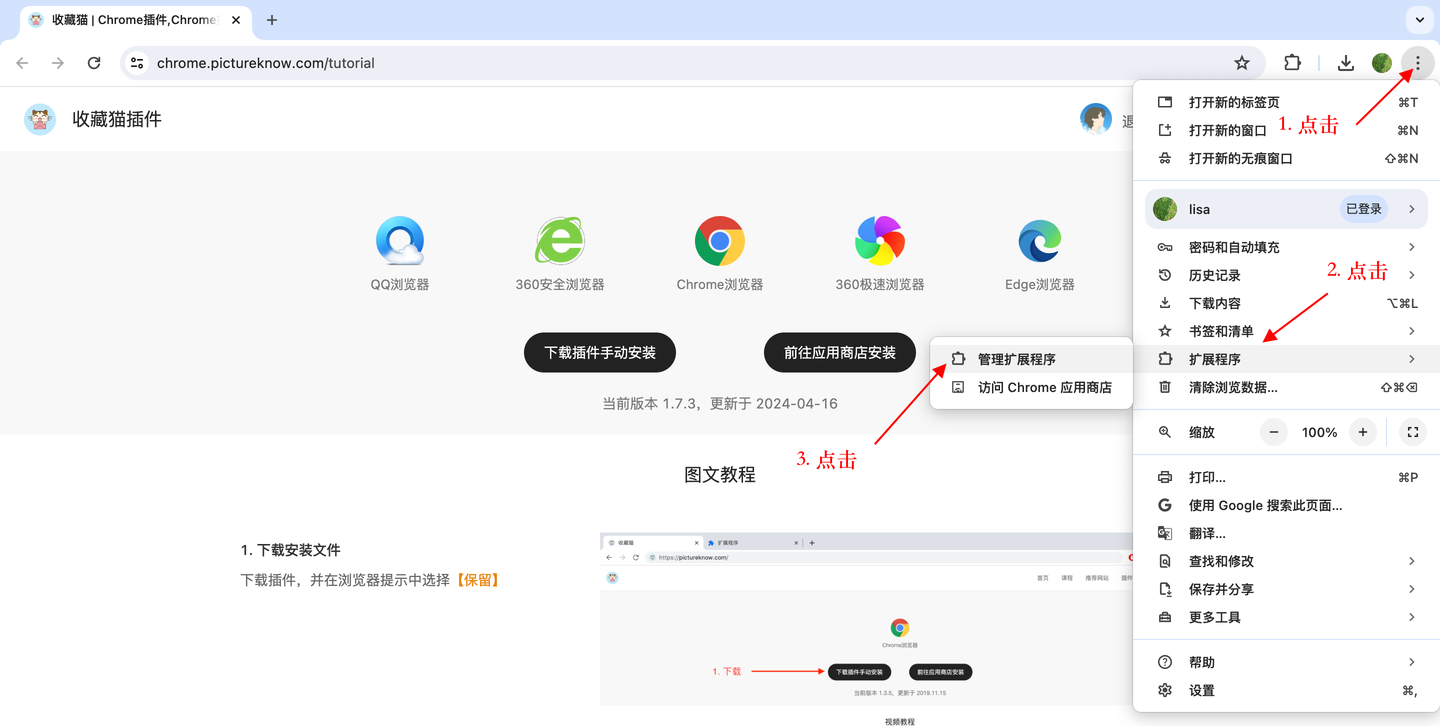Click the 收藏猫插件 site title text
Image resolution: width=1440 pixels, height=726 pixels.
[117, 119]
